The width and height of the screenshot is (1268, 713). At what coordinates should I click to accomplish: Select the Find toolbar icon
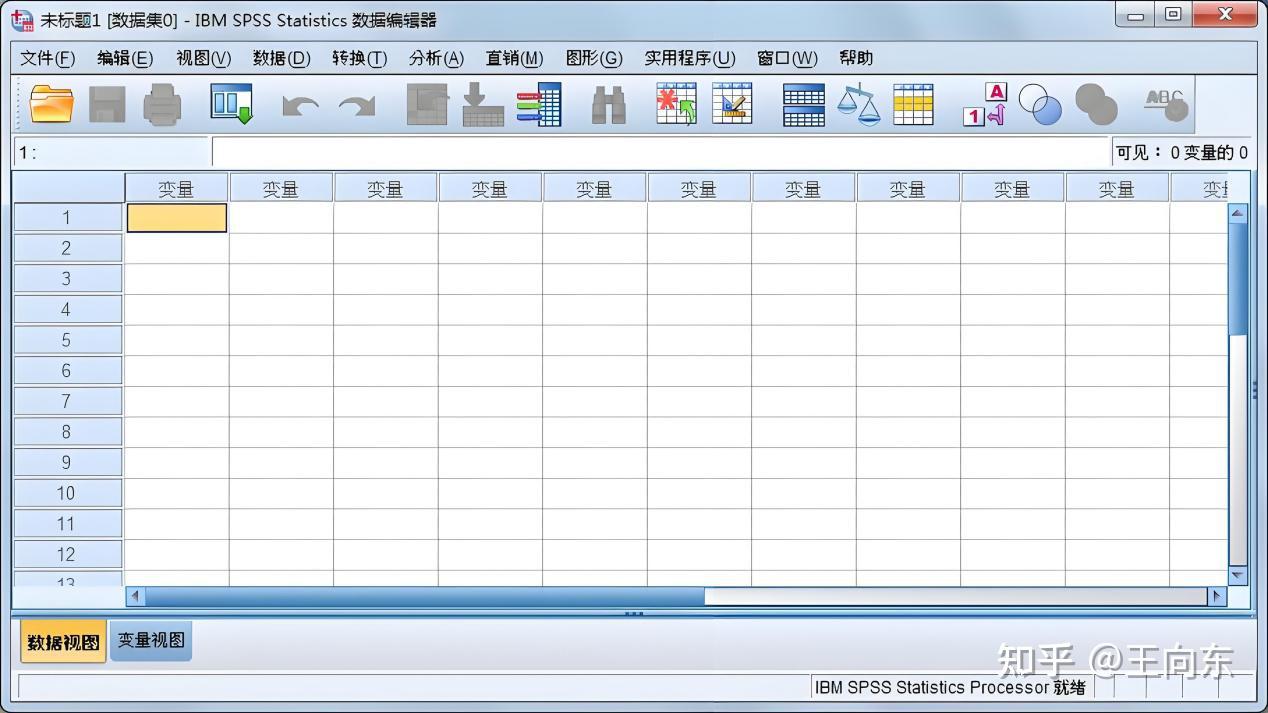point(608,103)
